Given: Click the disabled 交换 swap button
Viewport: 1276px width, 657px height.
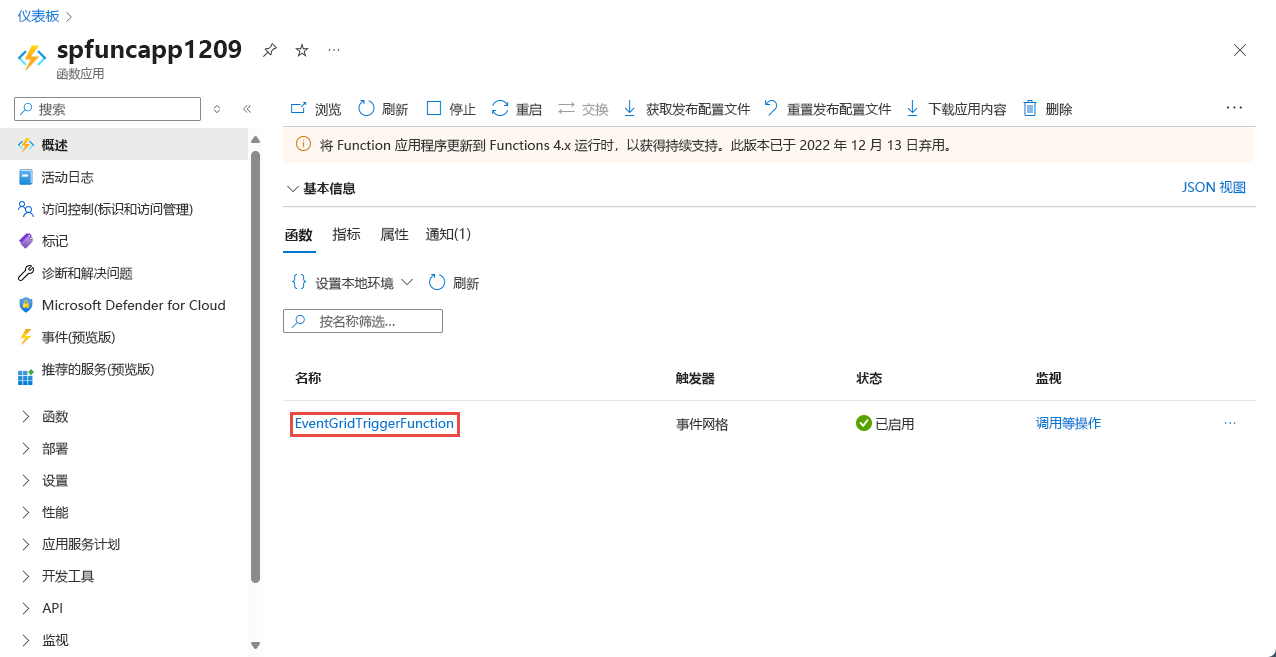Looking at the screenshot, I should click(x=583, y=109).
